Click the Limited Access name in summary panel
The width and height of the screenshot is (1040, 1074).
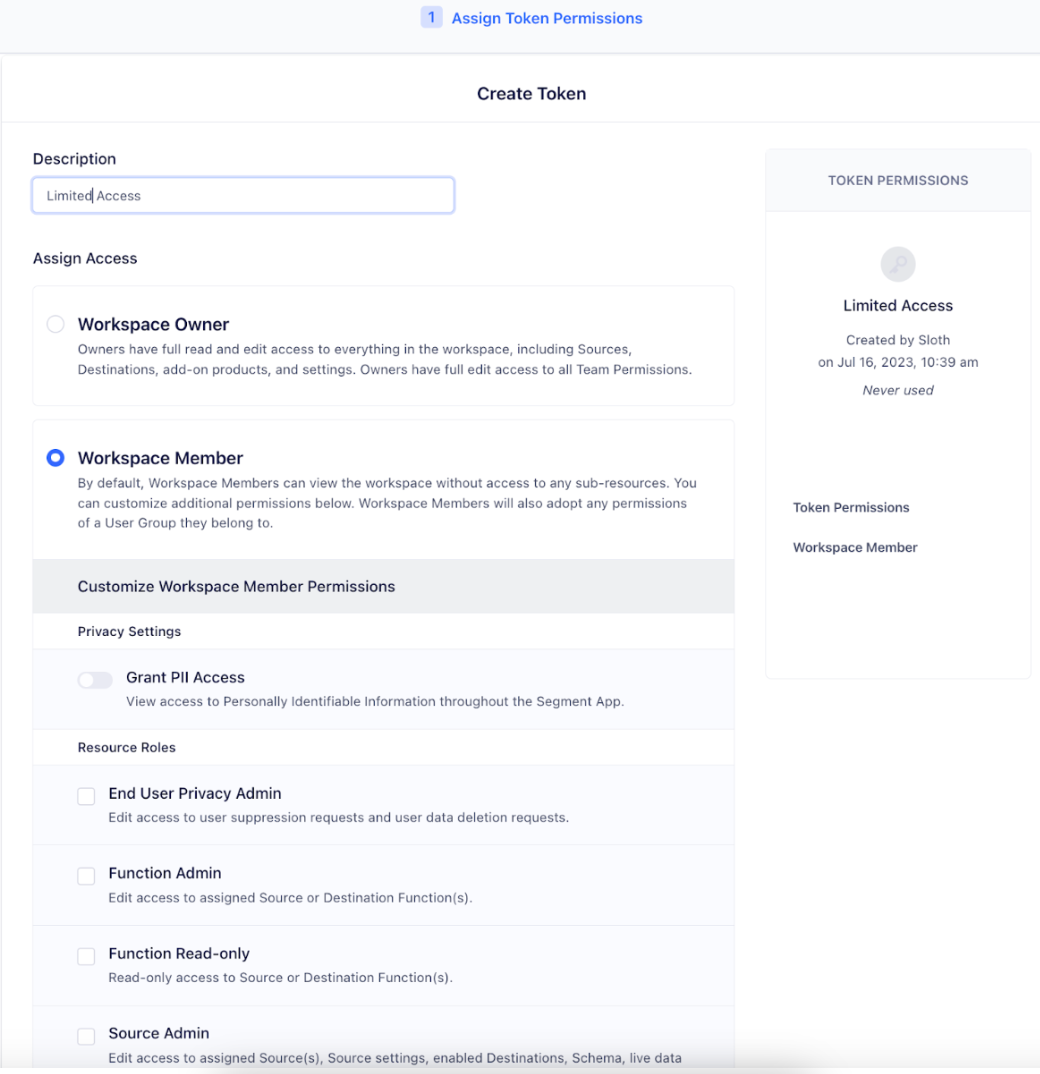(897, 305)
